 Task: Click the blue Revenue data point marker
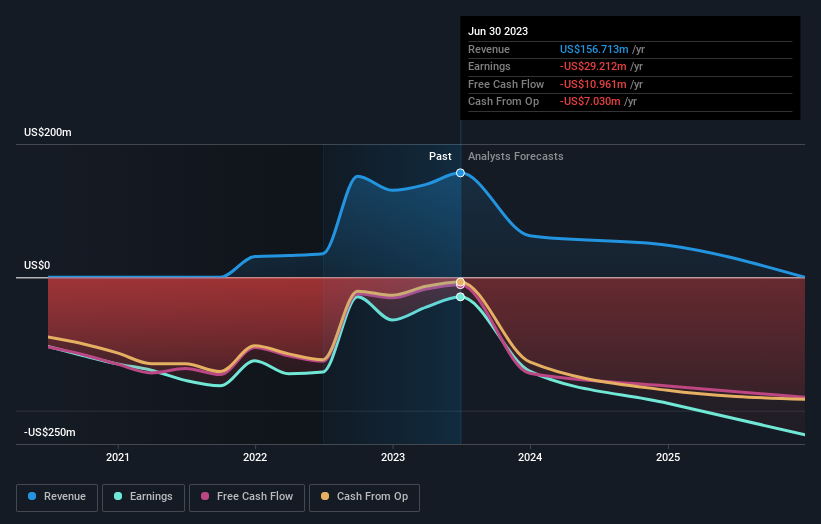460,173
